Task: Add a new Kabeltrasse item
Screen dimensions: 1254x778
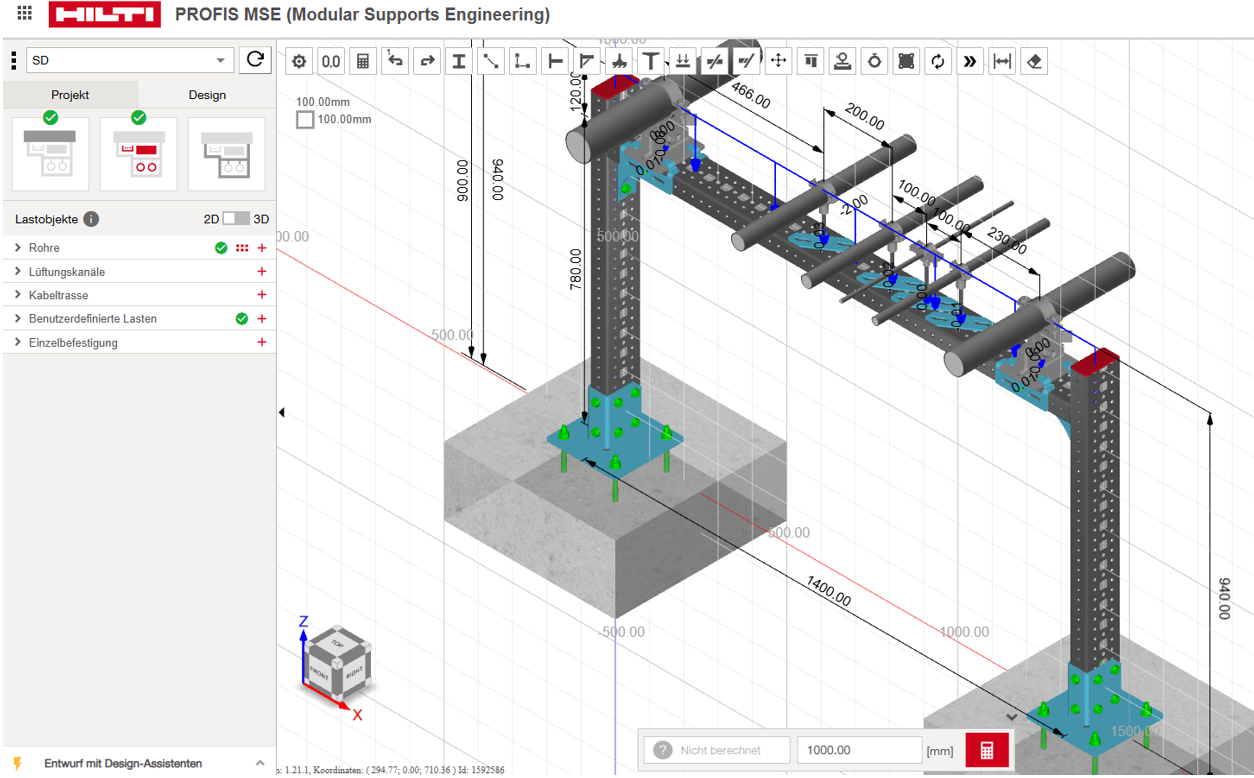Action: [x=262, y=295]
